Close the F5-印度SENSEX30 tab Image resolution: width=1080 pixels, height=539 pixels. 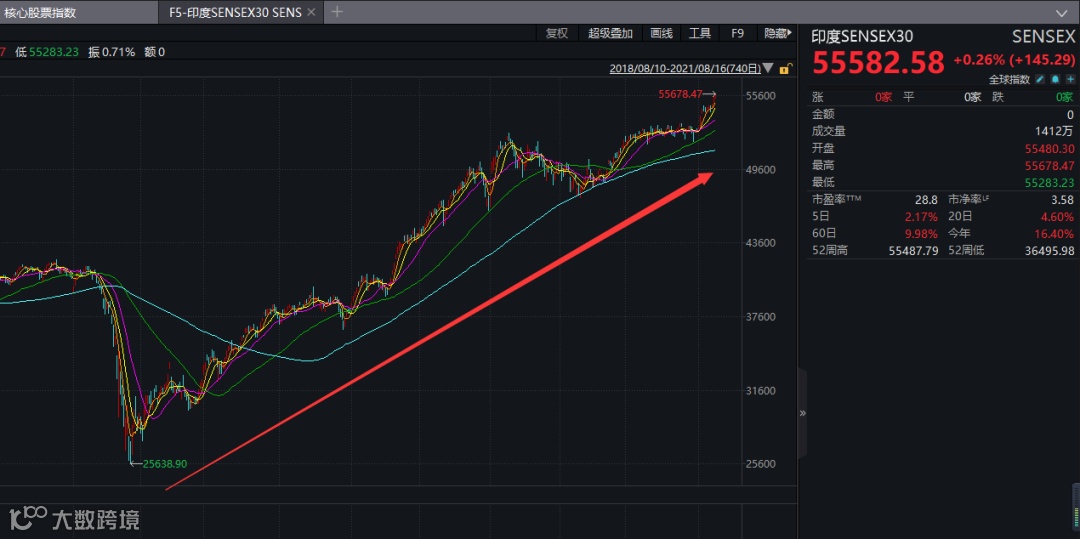[x=311, y=12]
